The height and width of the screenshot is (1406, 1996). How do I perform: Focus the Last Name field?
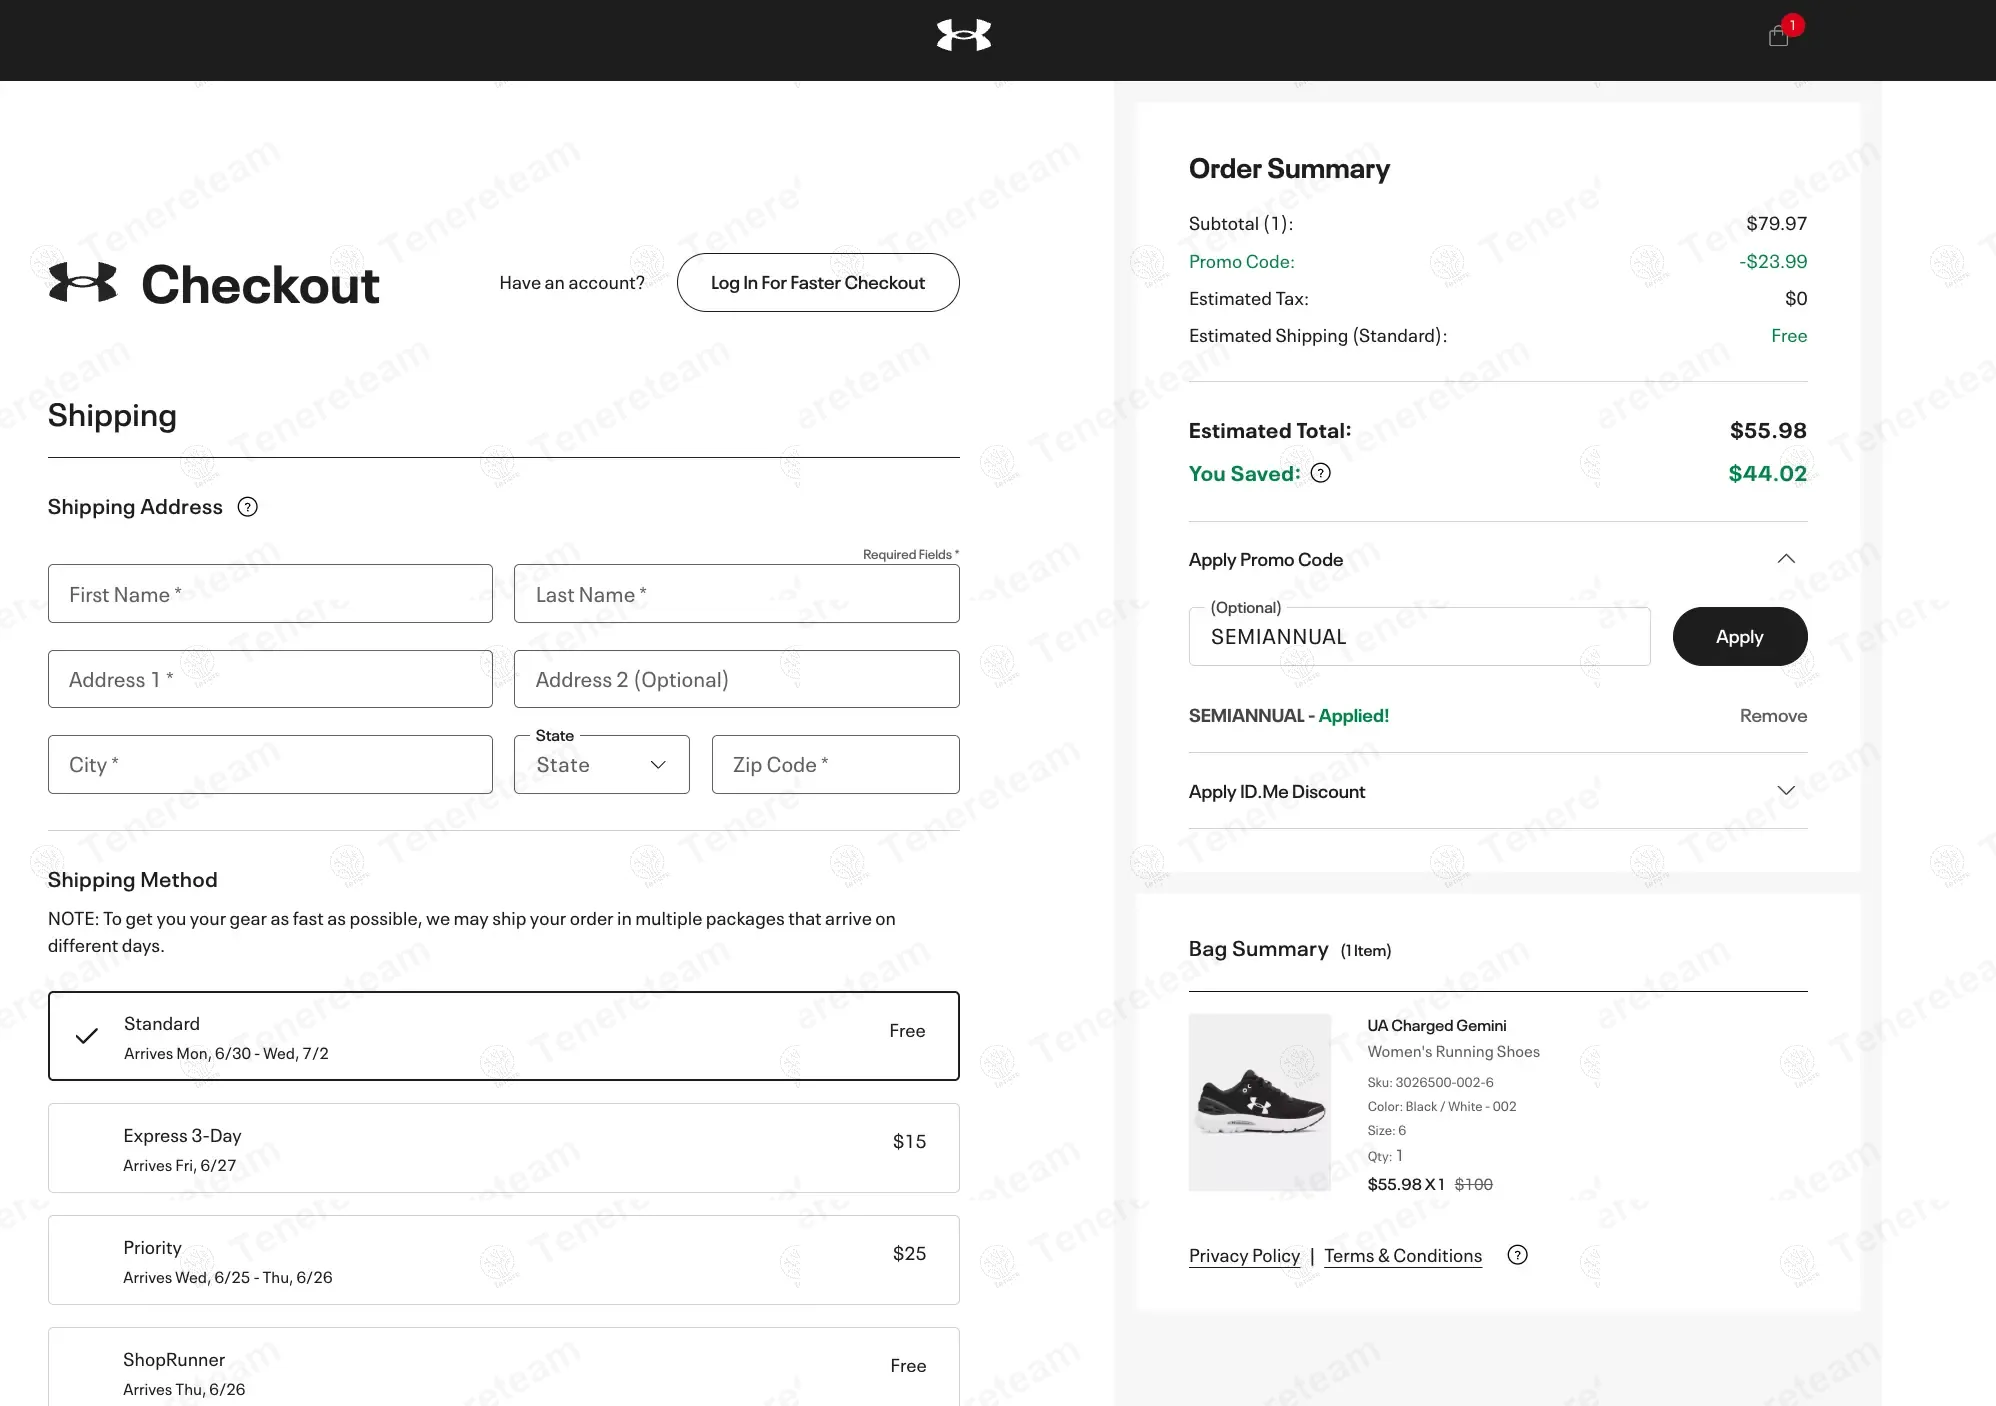737,594
